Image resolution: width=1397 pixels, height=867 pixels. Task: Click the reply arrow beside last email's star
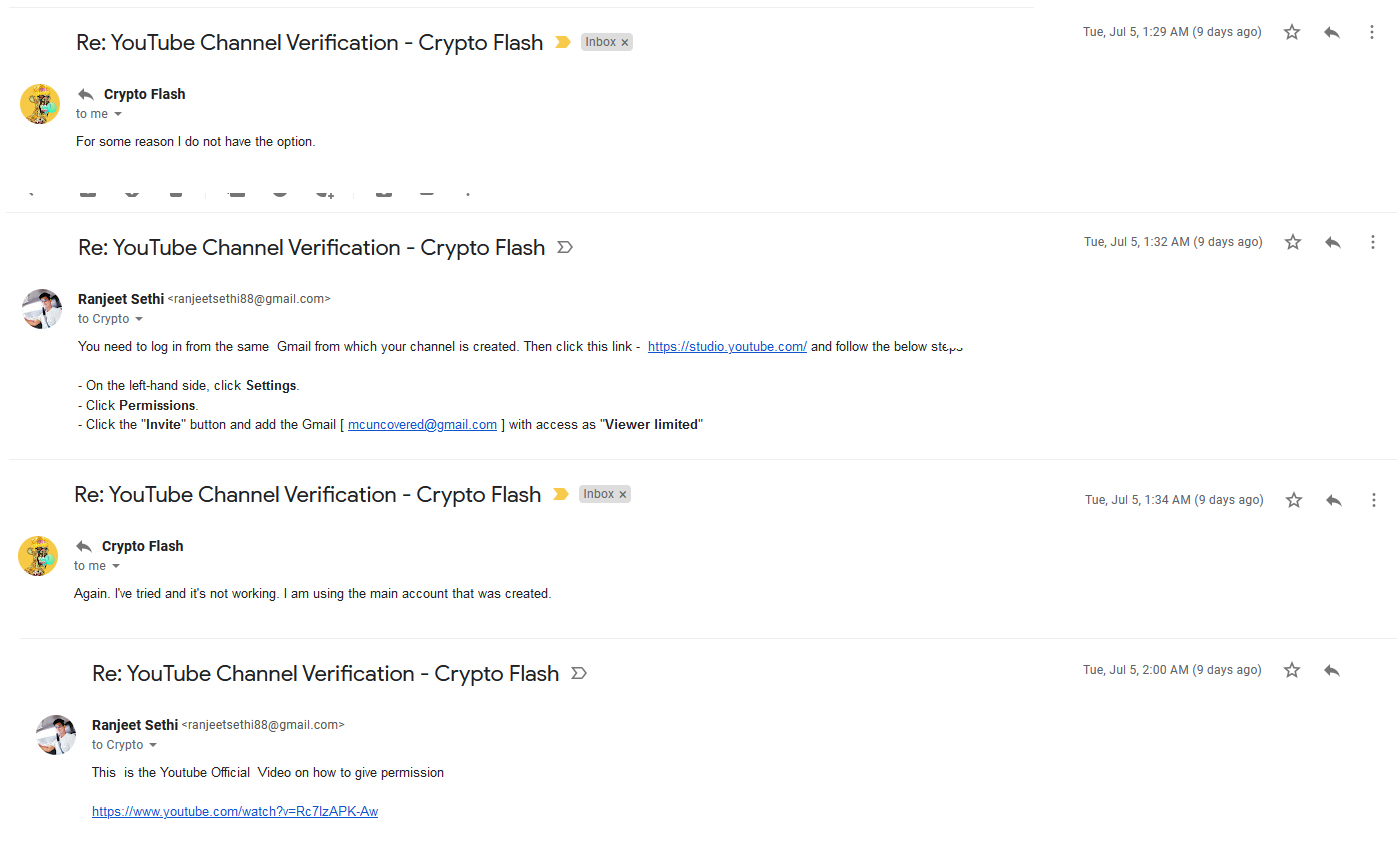click(1332, 670)
